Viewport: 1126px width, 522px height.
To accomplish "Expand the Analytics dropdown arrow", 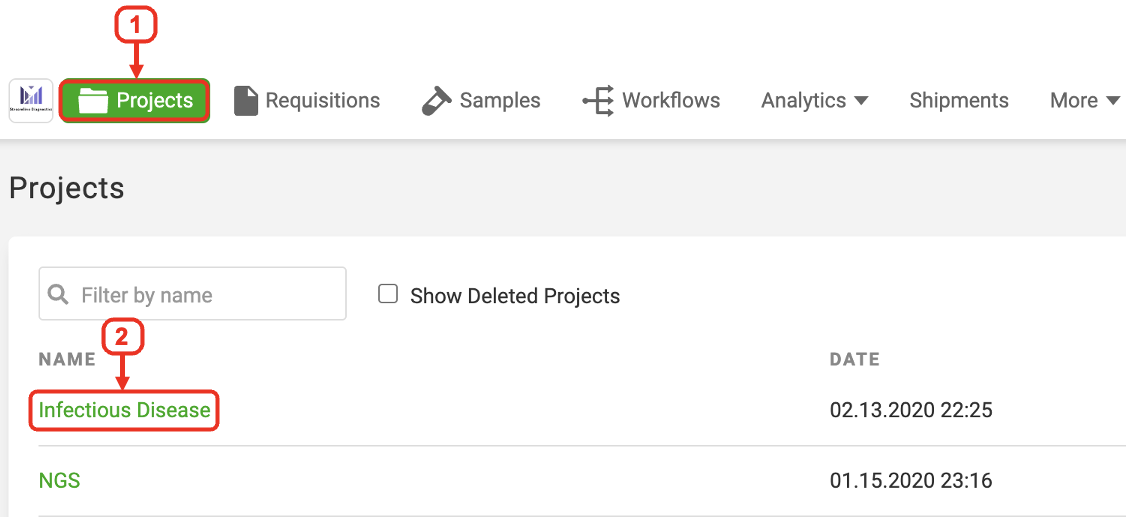I will click(x=861, y=101).
